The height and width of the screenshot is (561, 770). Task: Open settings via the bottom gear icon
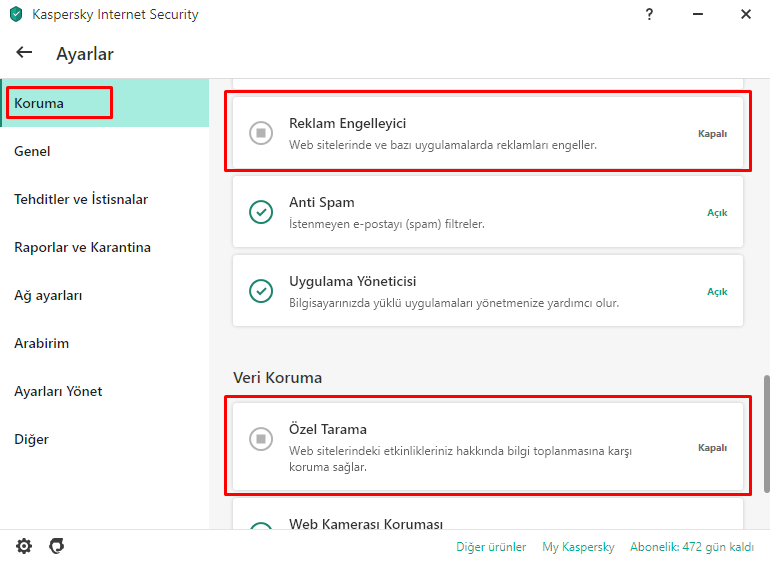24,546
